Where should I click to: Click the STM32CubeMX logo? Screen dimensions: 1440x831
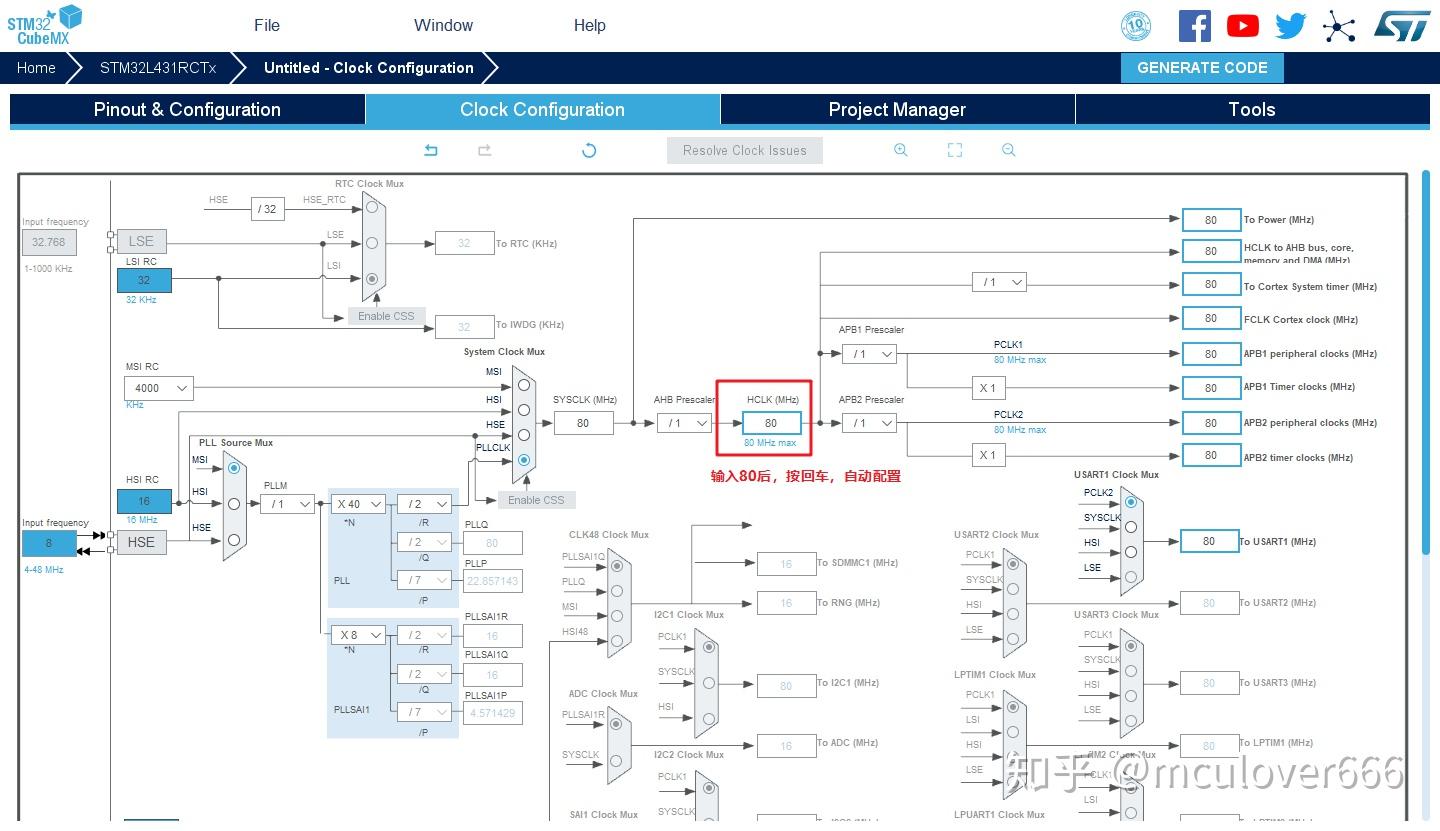(x=45, y=24)
